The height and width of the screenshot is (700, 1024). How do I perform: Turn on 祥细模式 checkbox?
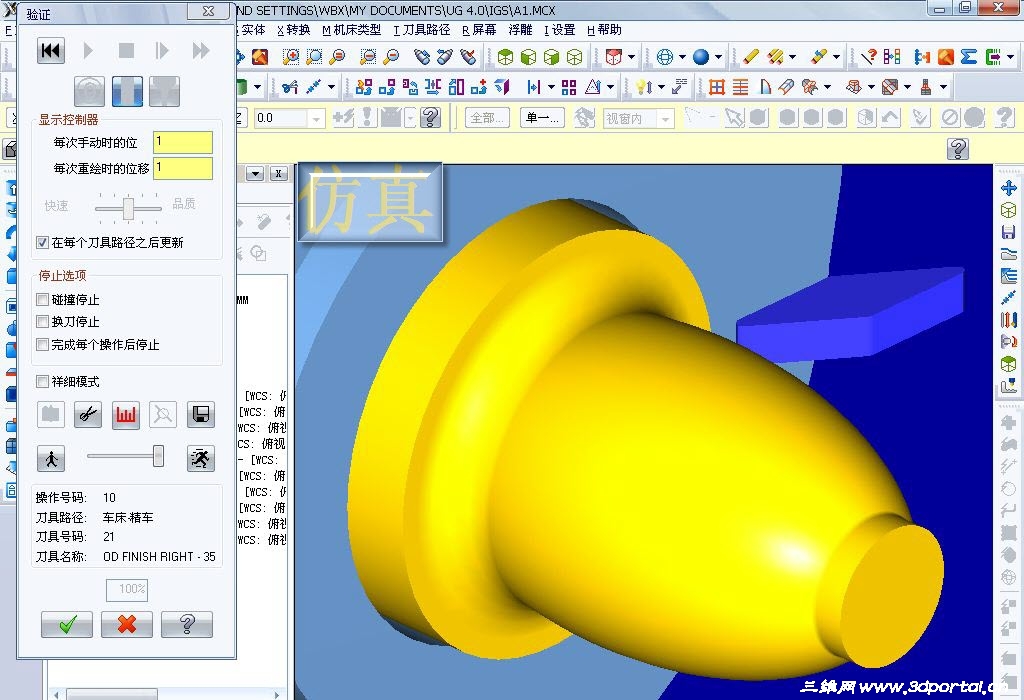point(42,381)
